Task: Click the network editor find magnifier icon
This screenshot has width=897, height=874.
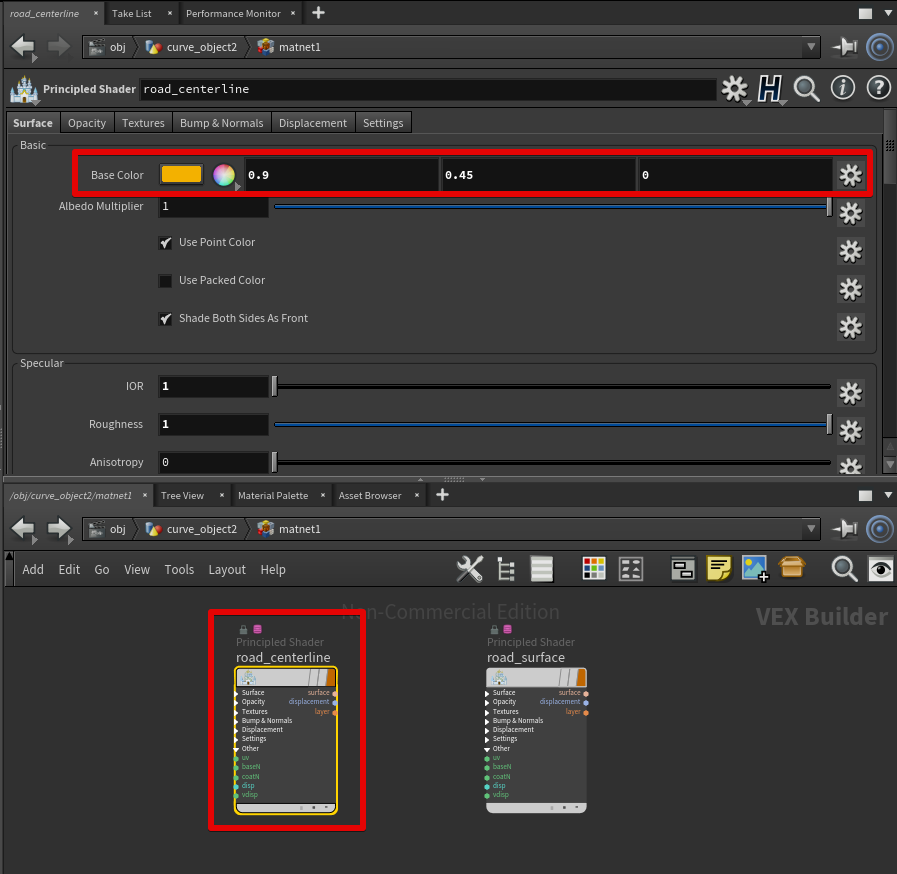Action: 844,569
